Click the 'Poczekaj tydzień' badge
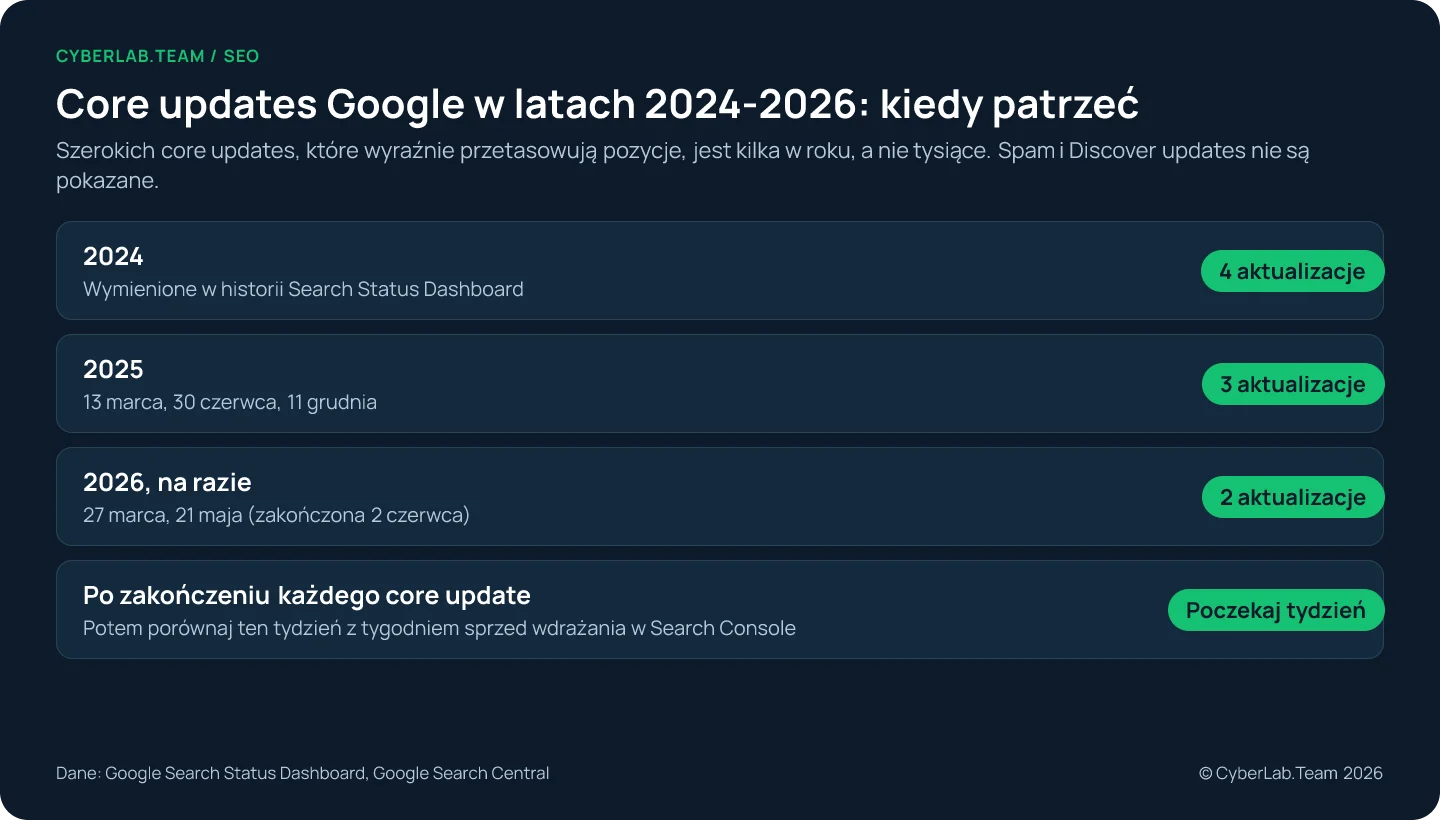This screenshot has width=1440, height=820. click(x=1276, y=610)
